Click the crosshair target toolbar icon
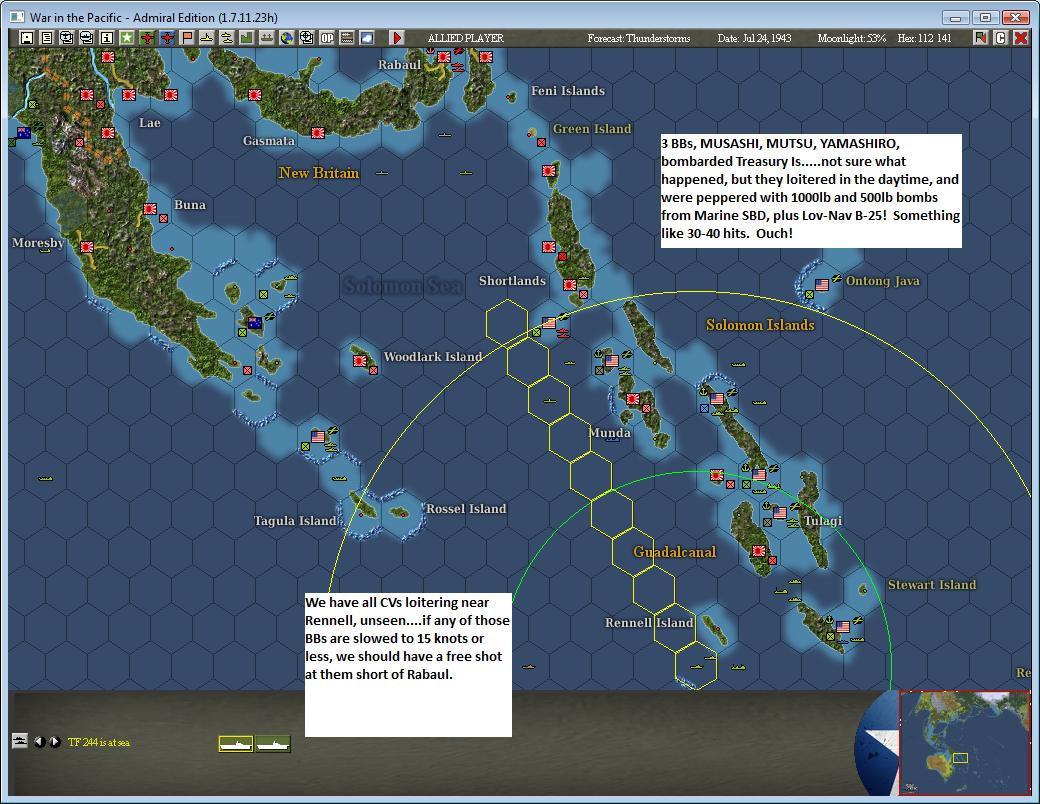 306,38
